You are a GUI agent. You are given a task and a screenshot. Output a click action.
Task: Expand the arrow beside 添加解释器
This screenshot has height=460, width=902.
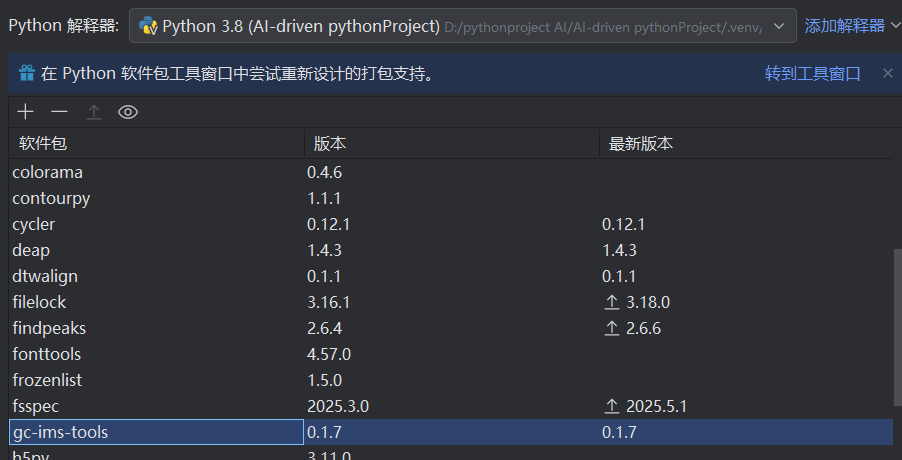coord(895,25)
